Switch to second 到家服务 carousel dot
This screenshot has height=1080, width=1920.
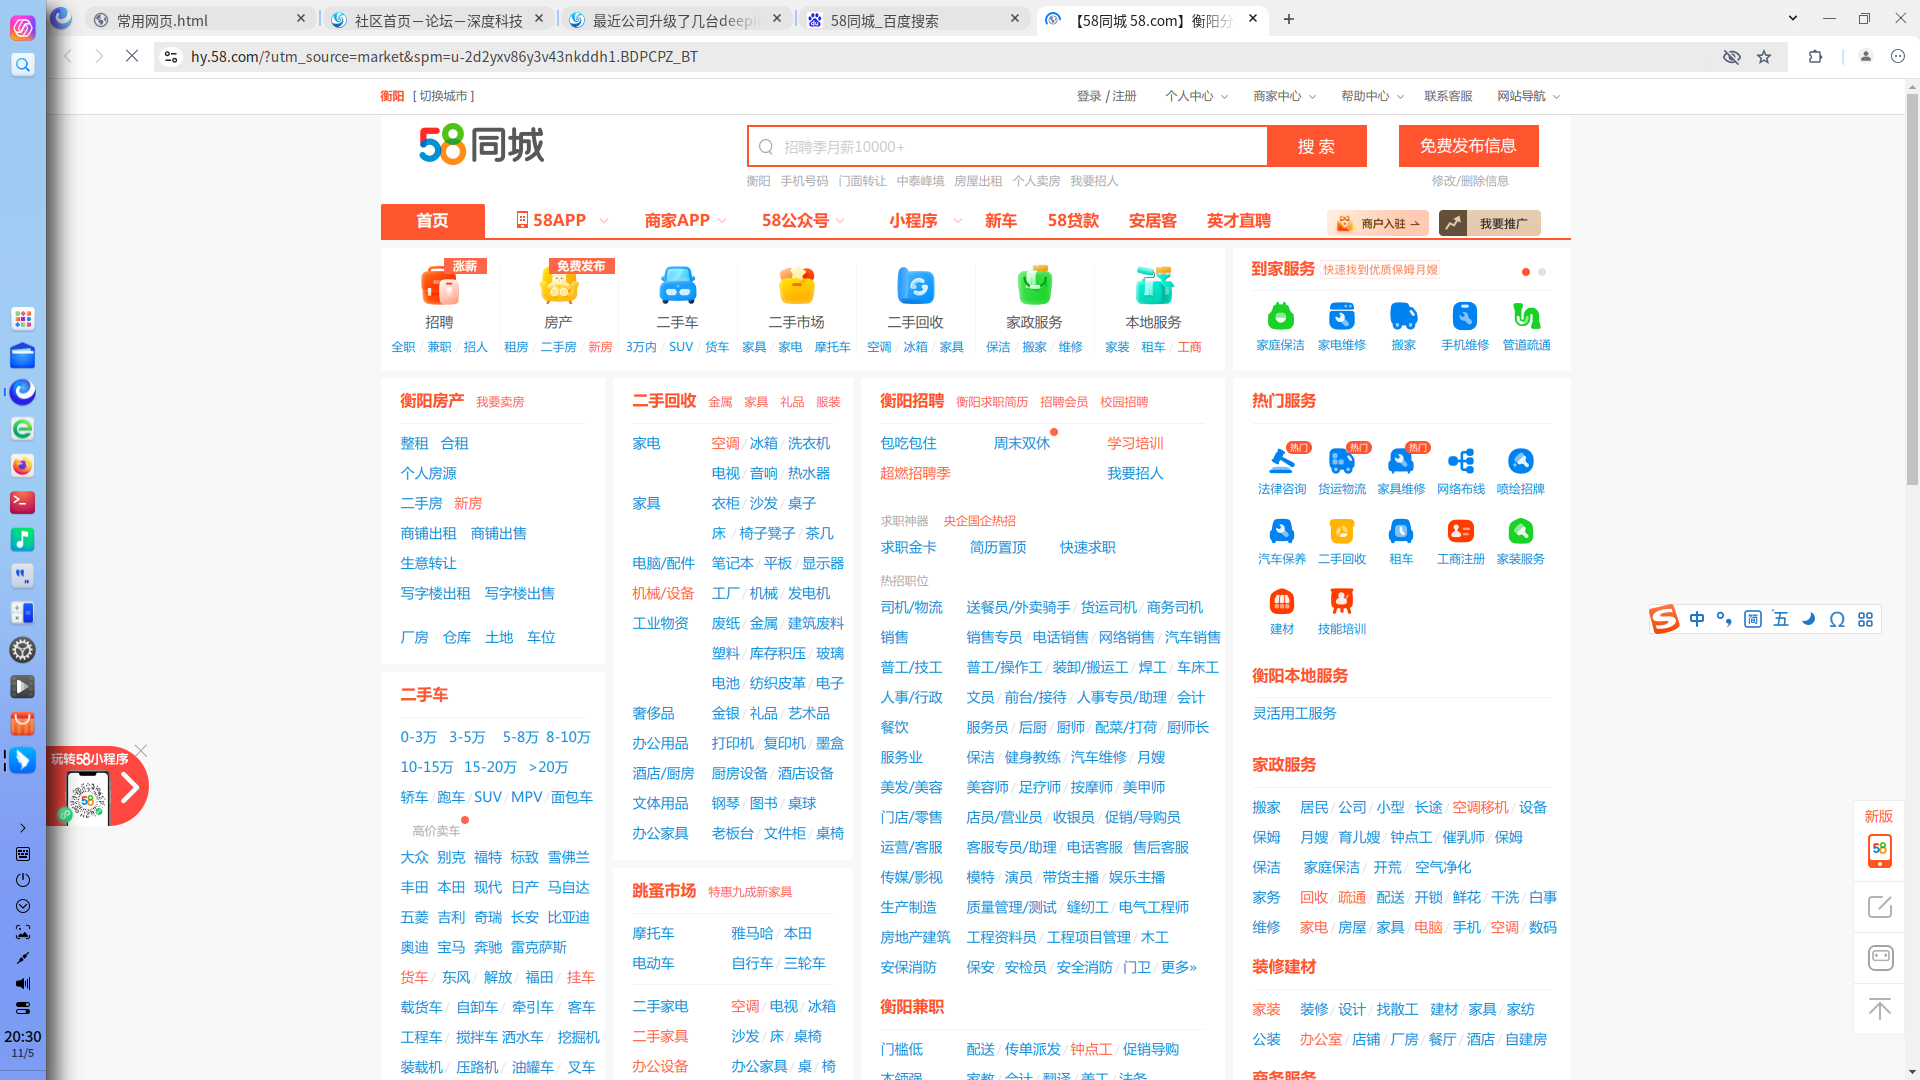pos(1542,272)
